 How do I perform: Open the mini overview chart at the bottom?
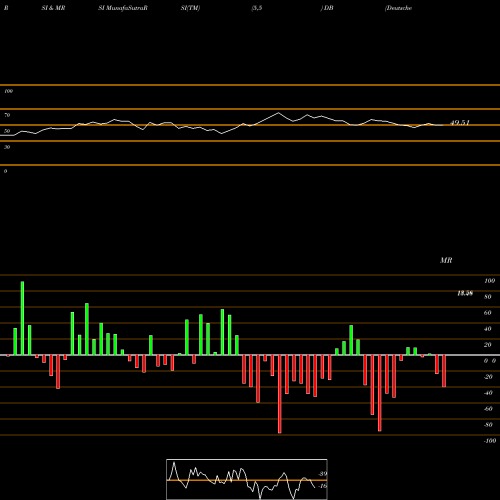point(247,479)
